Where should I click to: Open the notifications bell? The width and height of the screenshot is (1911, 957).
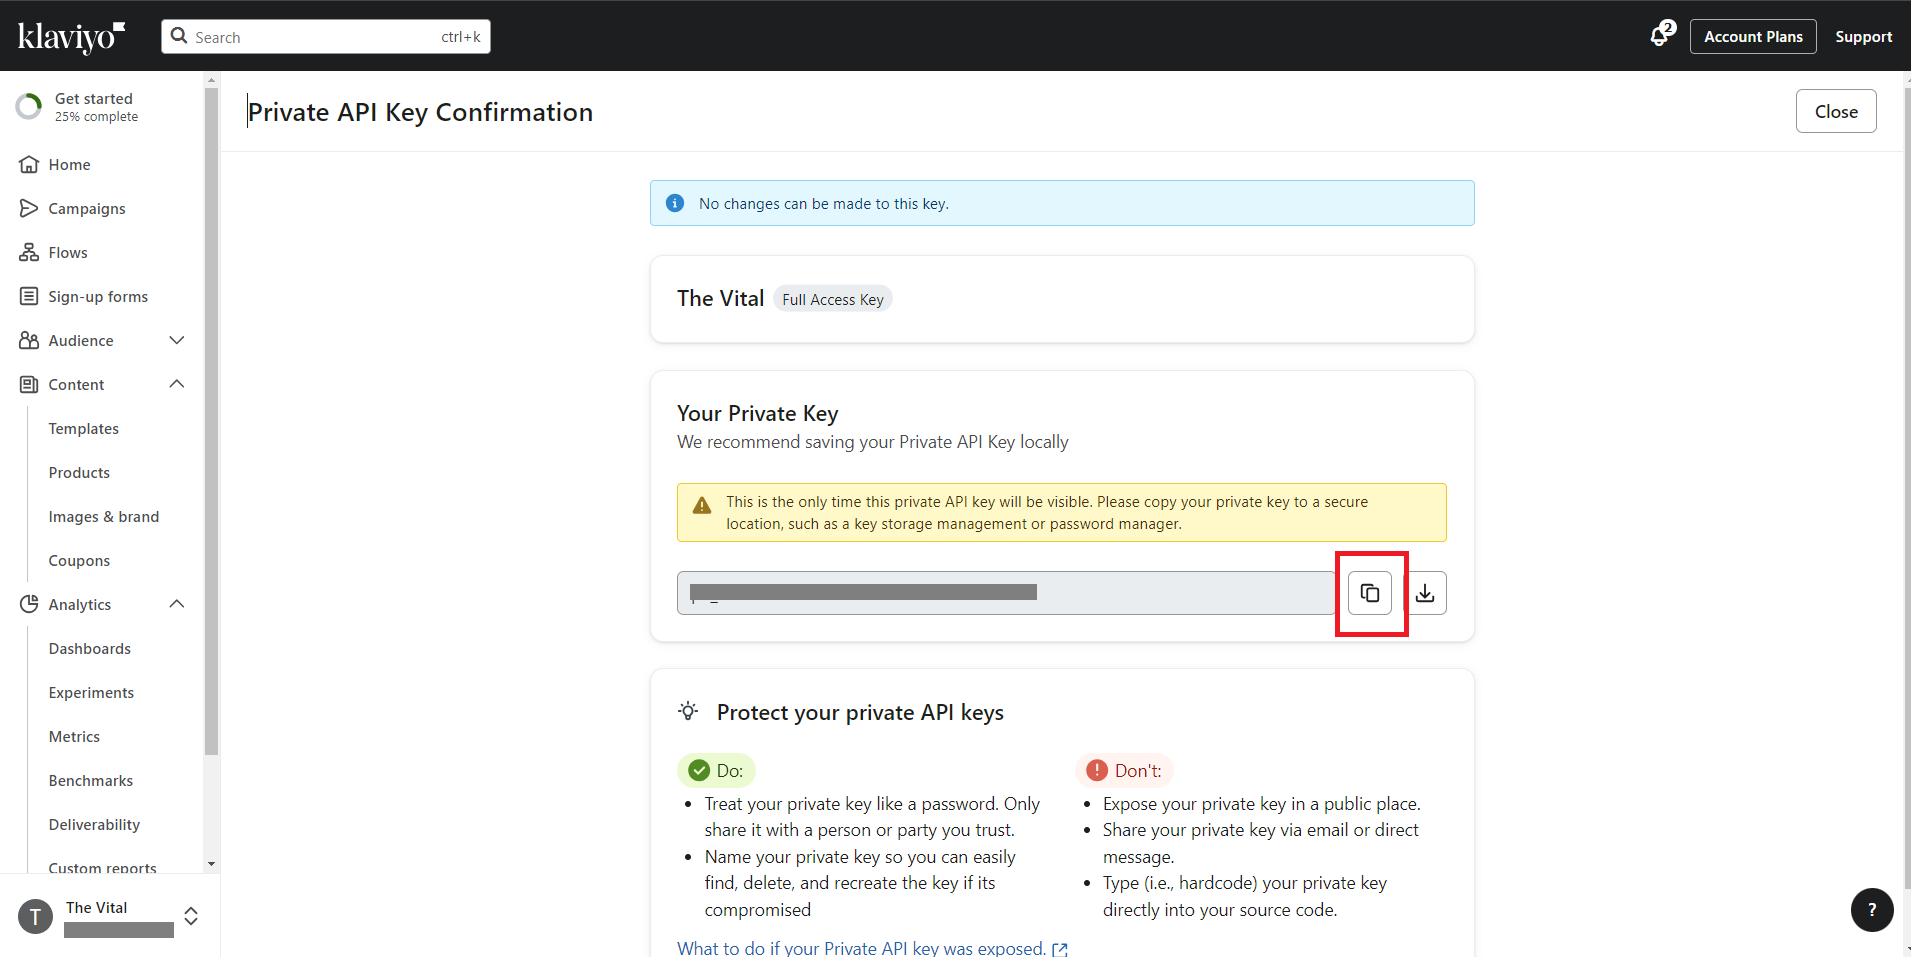1660,36
